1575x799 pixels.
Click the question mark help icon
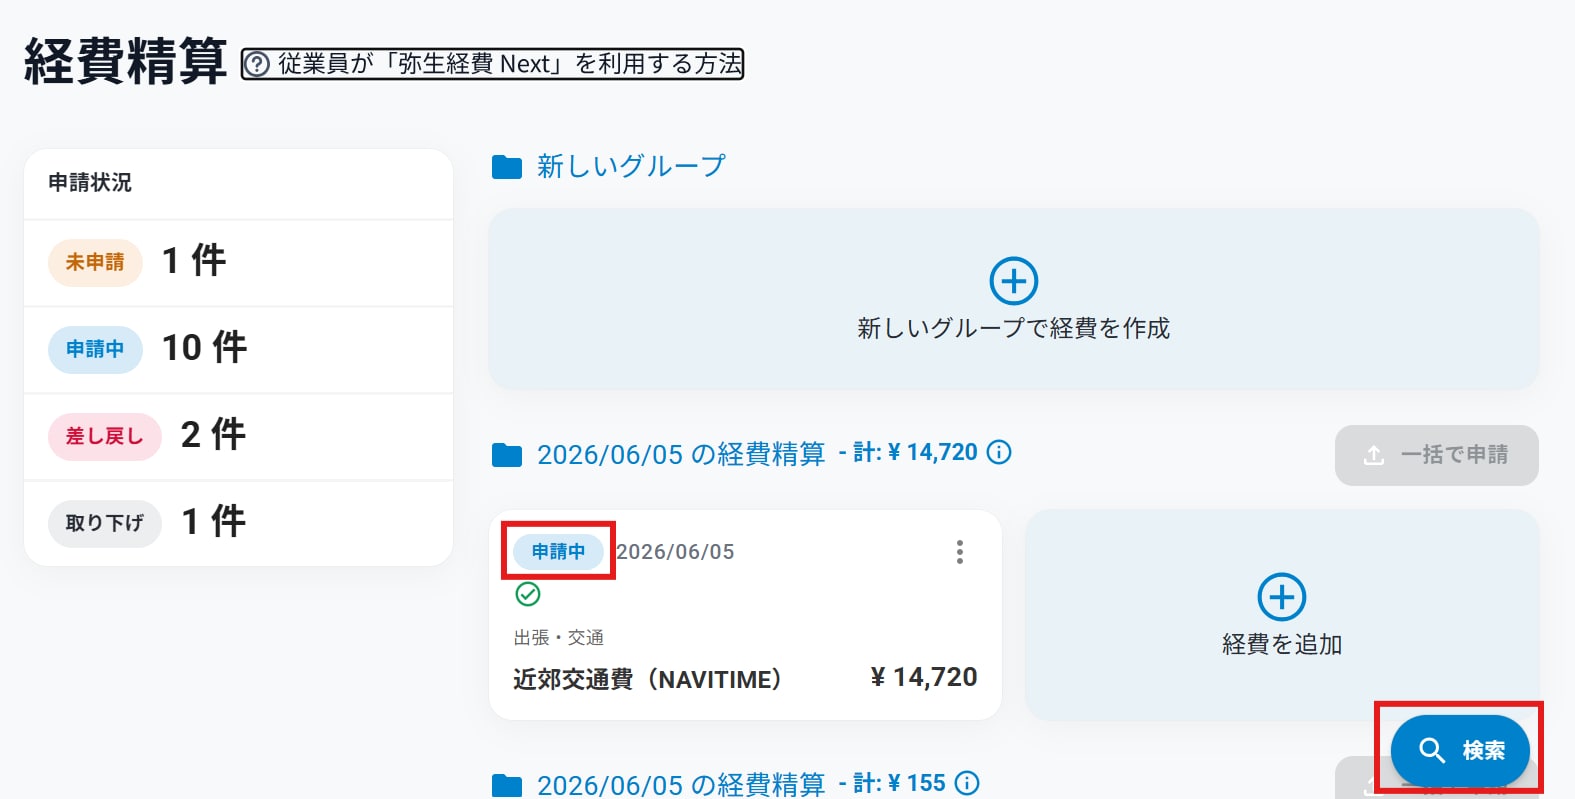(x=257, y=64)
